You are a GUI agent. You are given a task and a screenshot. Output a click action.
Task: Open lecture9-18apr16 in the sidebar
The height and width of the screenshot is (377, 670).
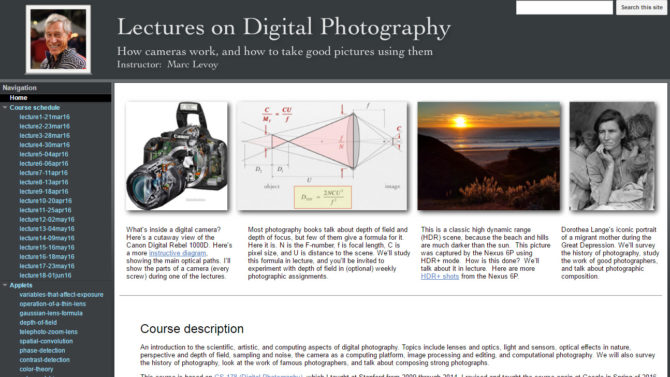pos(44,191)
